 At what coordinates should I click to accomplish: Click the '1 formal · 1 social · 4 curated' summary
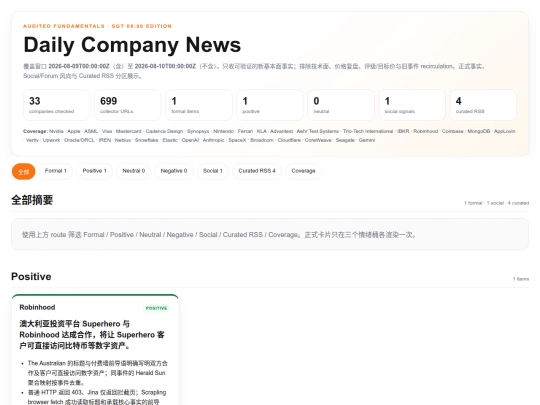(x=497, y=203)
